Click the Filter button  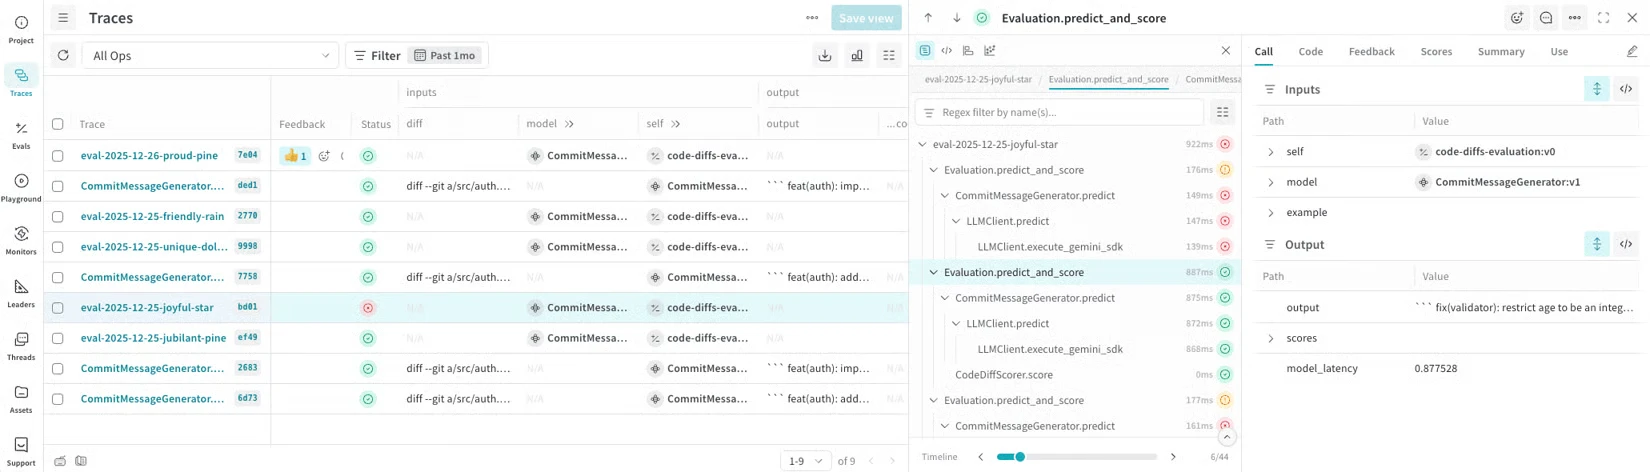pyautogui.click(x=377, y=56)
